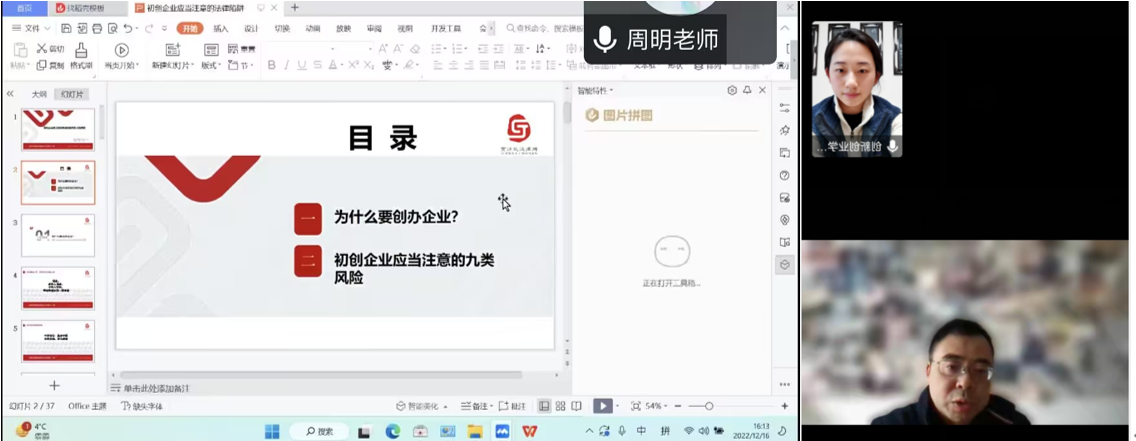
Task: Switch to normal view in status bar
Action: (x=544, y=406)
